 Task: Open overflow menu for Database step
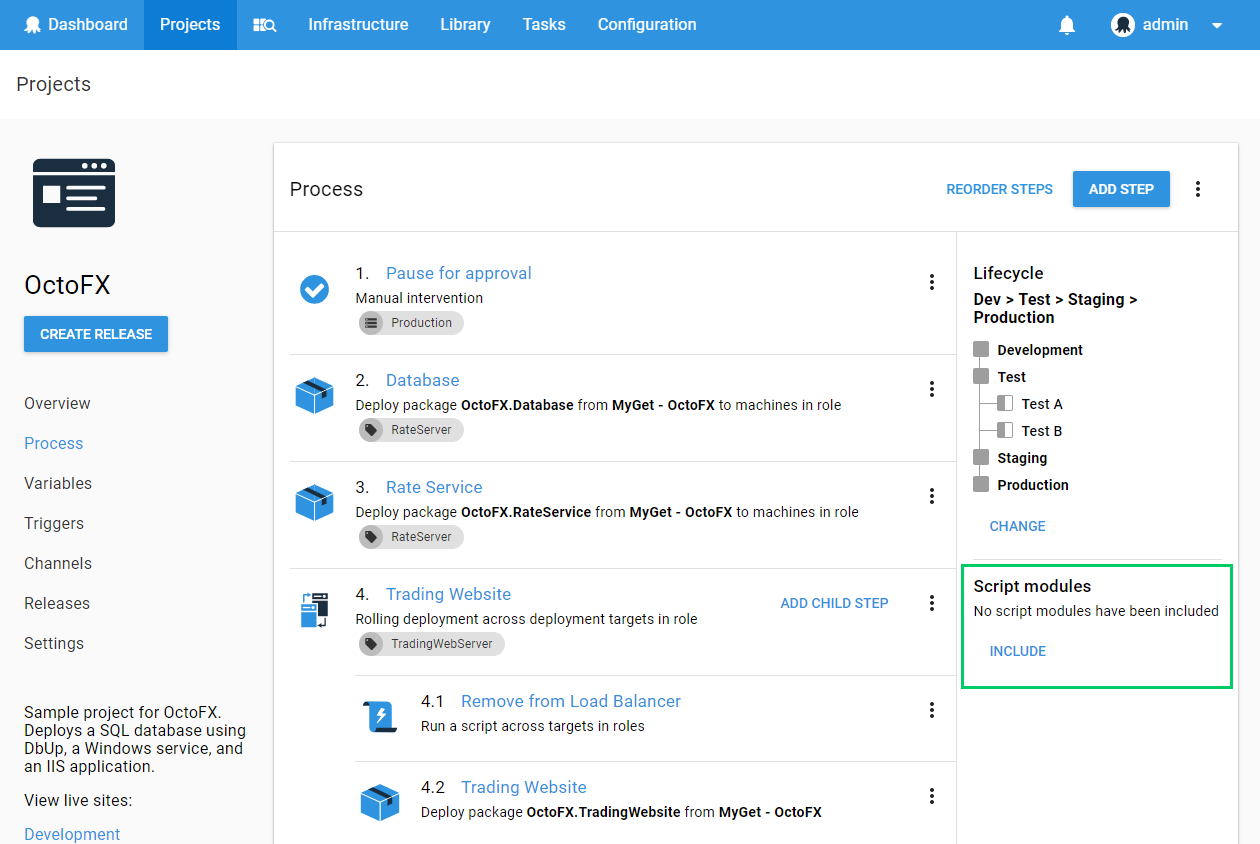(x=932, y=389)
